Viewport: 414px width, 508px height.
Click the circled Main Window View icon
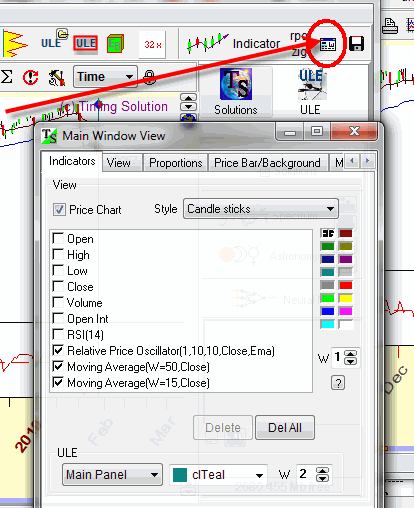tap(328, 44)
